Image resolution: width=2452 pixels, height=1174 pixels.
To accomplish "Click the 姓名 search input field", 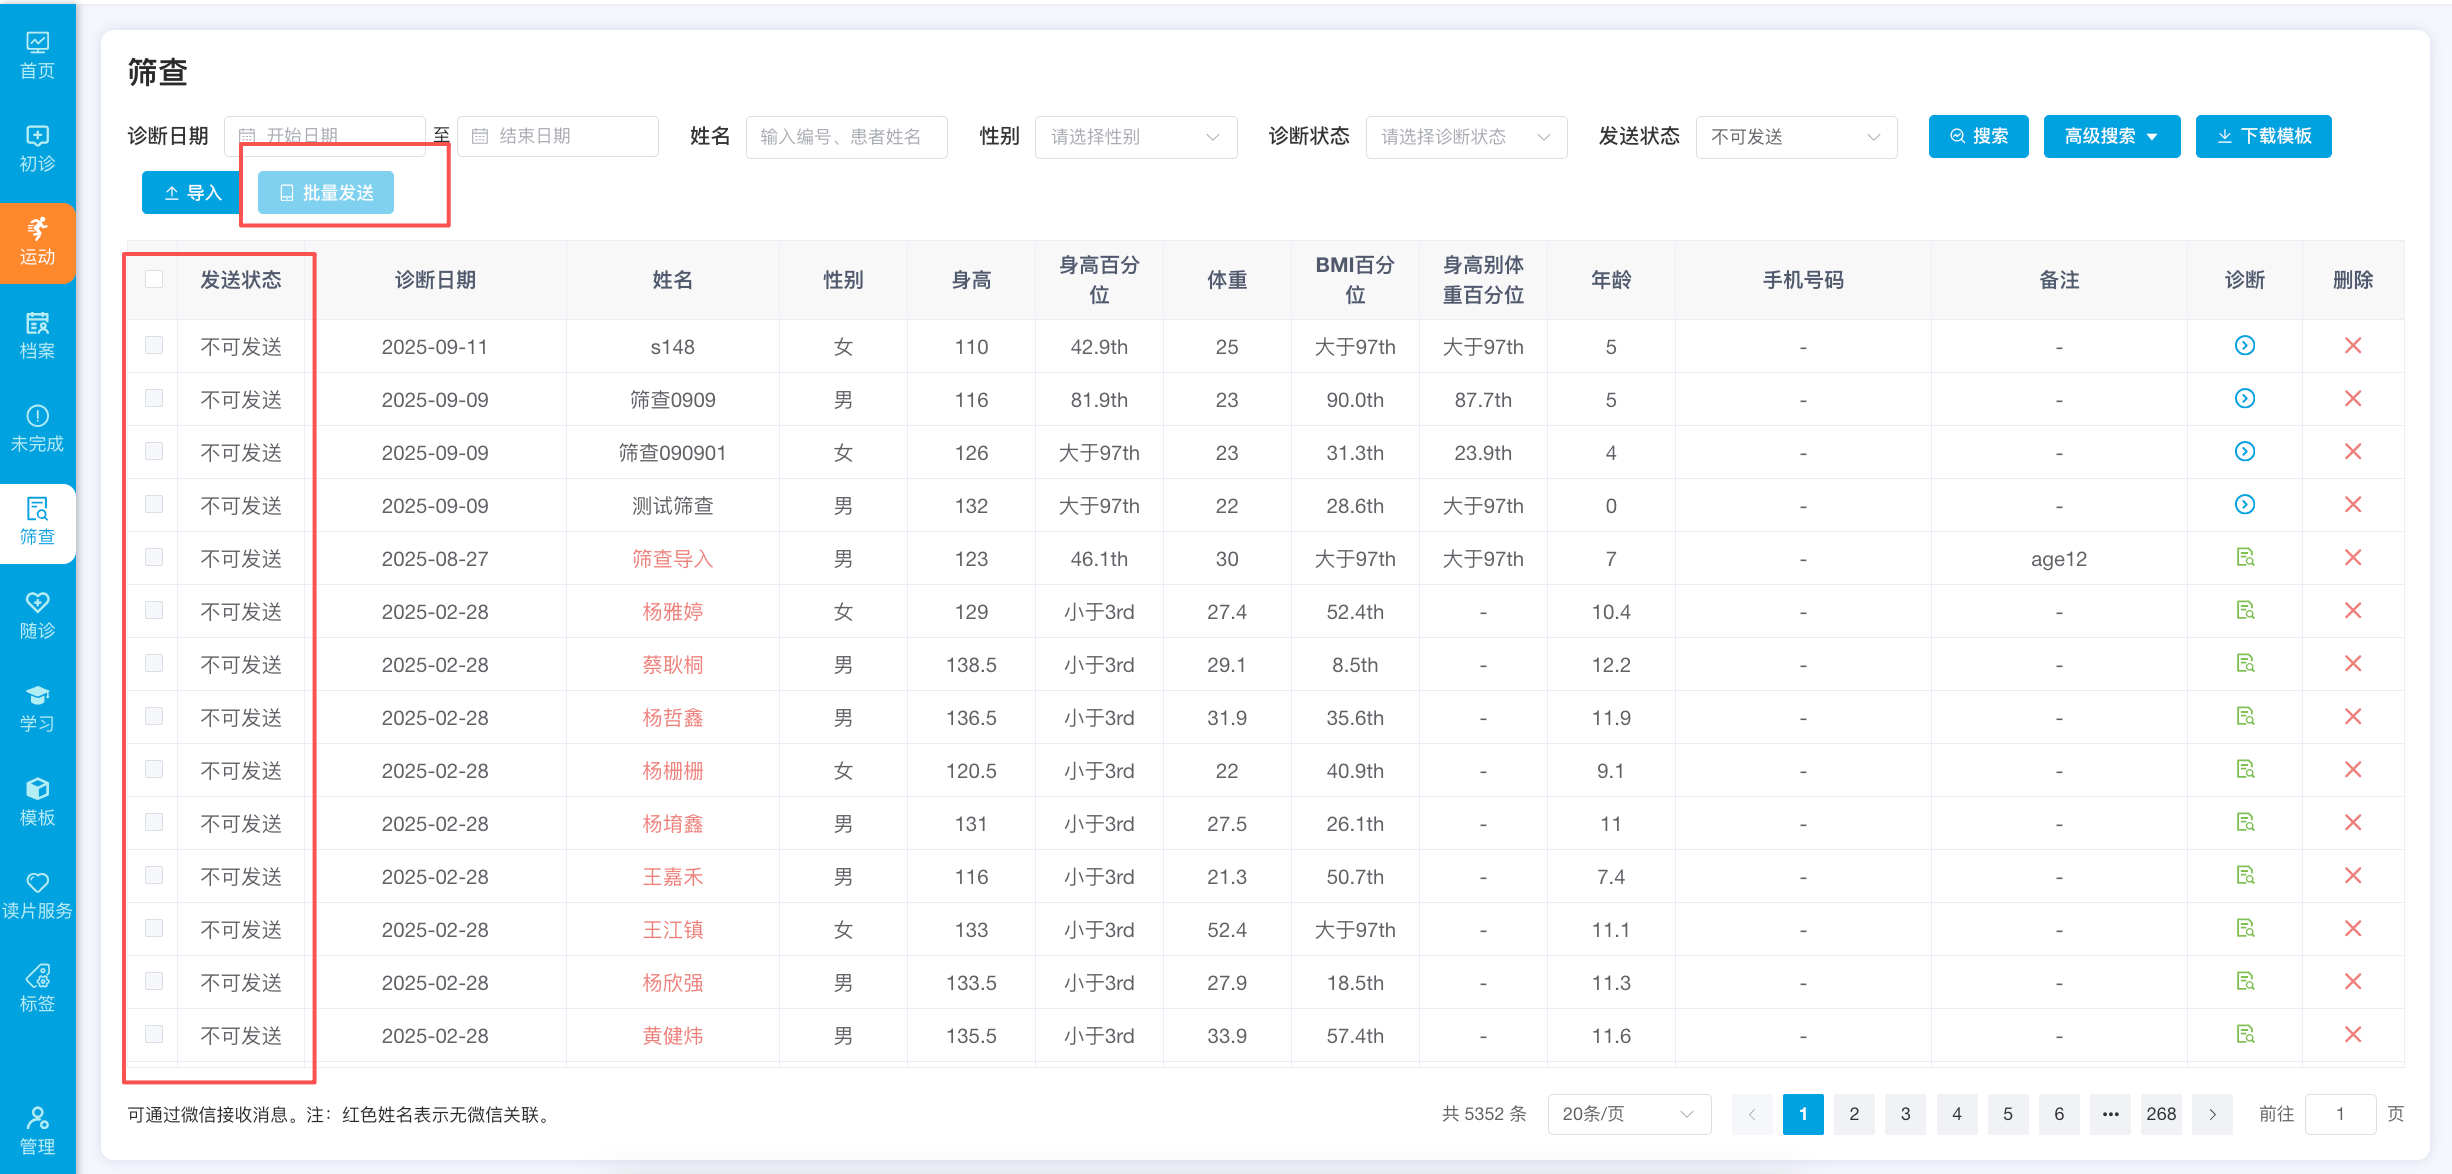I will point(846,137).
